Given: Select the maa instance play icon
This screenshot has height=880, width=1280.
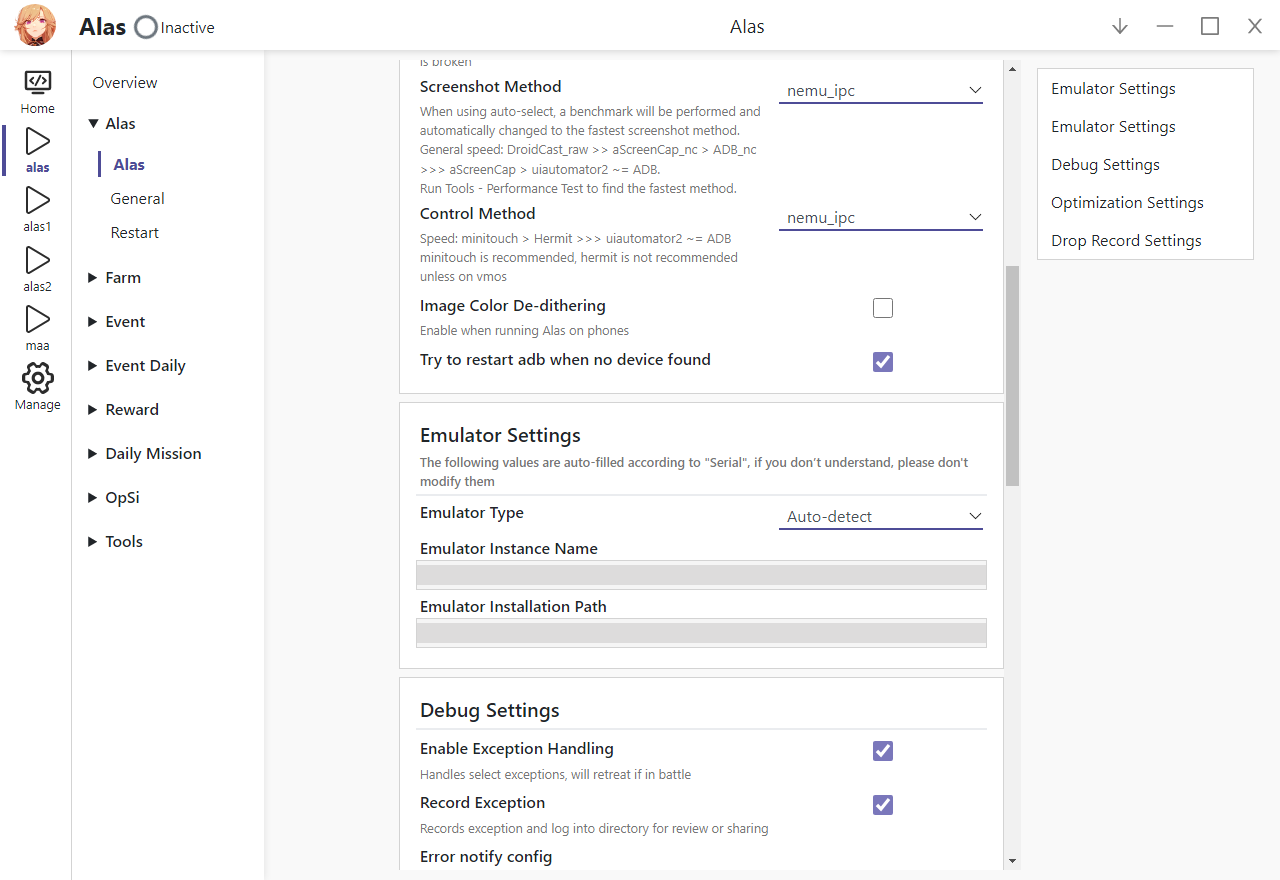Looking at the screenshot, I should tap(38, 319).
